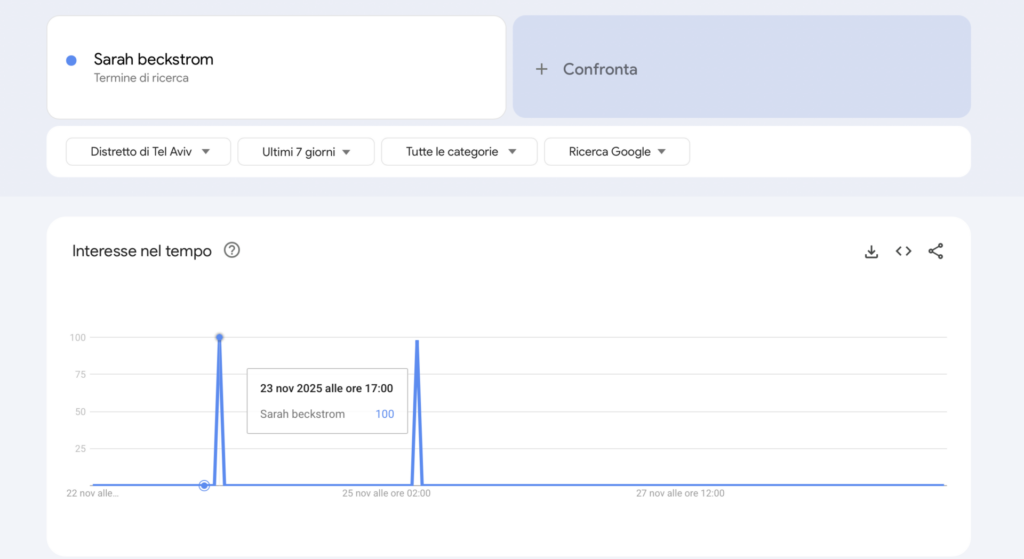Click the tooltip date 23 nov 2025
The image size is (1024, 559).
click(326, 389)
